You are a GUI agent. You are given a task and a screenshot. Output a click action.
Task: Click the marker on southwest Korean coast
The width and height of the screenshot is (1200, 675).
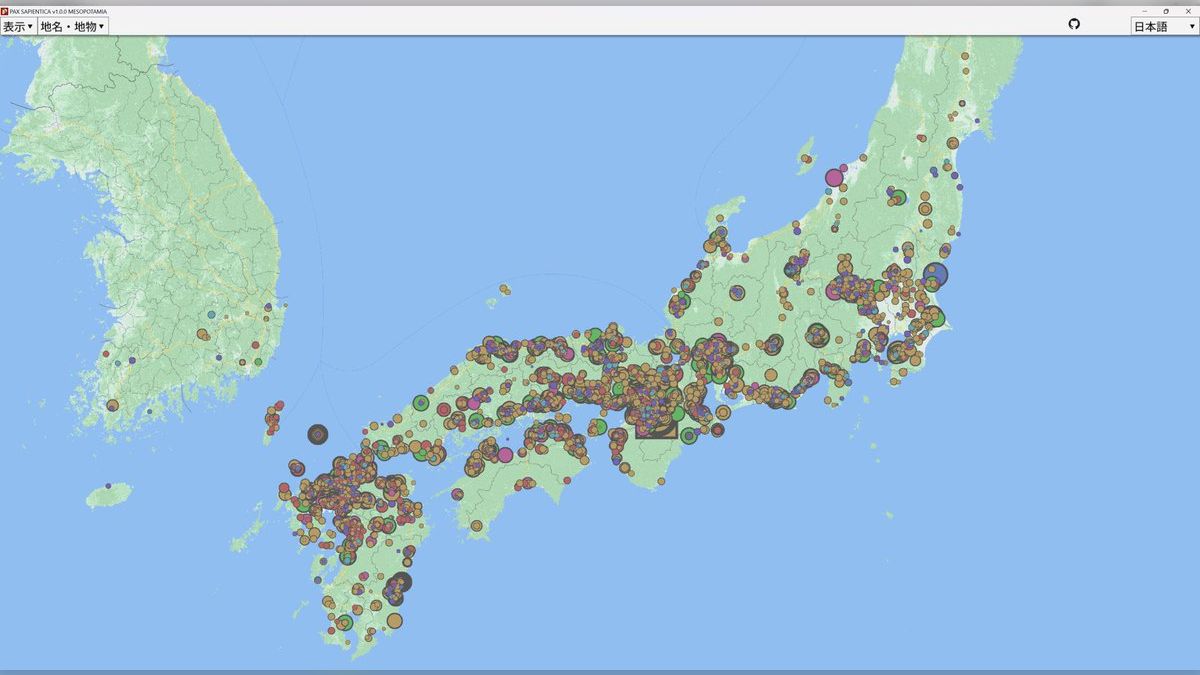(x=113, y=405)
